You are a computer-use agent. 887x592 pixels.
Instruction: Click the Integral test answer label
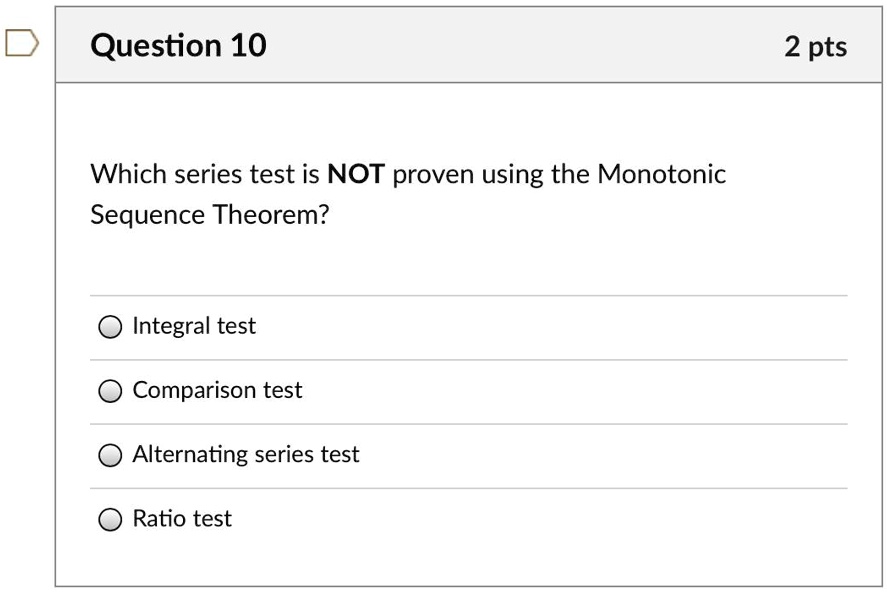click(x=194, y=326)
